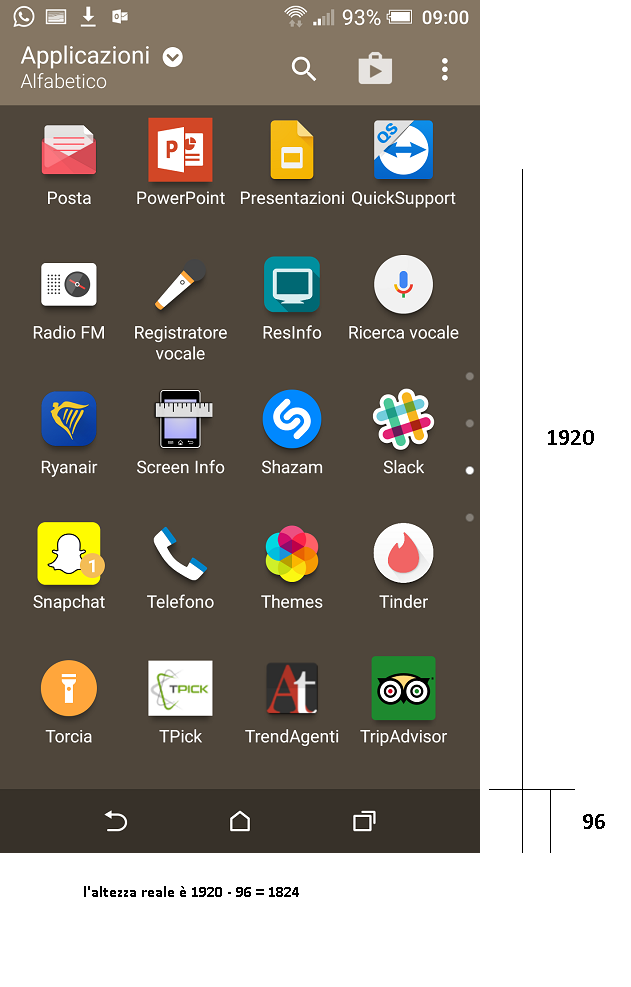The image size is (631, 987).
Task: Open the three-dot overflow menu
Action: (x=445, y=69)
